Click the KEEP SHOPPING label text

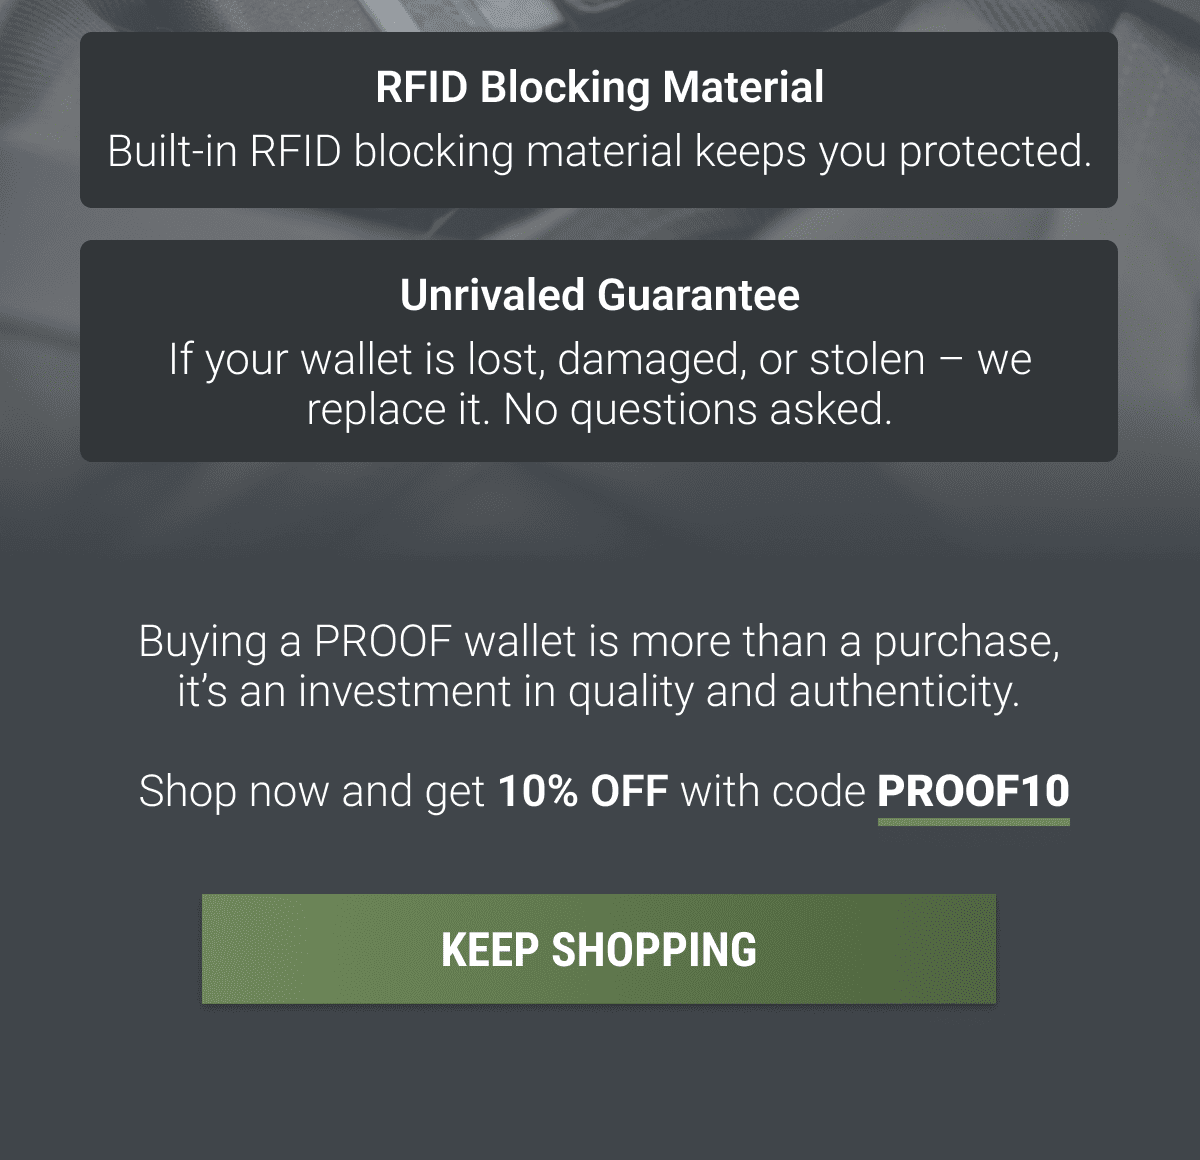[600, 949]
